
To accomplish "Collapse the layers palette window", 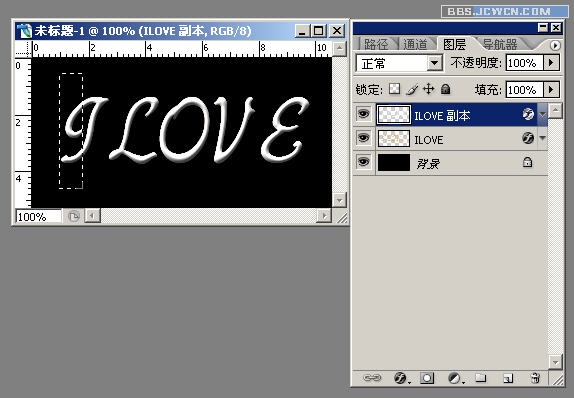I will [x=543, y=27].
